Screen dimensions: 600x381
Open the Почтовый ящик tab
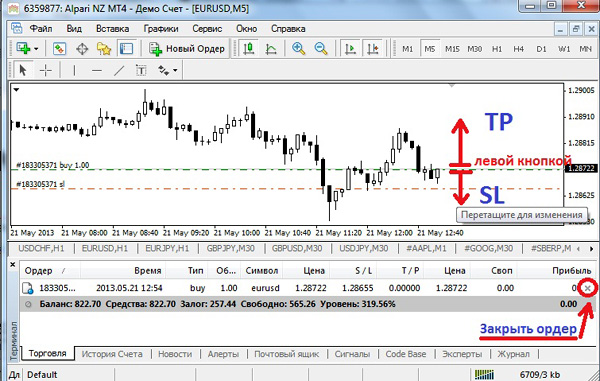(x=287, y=354)
